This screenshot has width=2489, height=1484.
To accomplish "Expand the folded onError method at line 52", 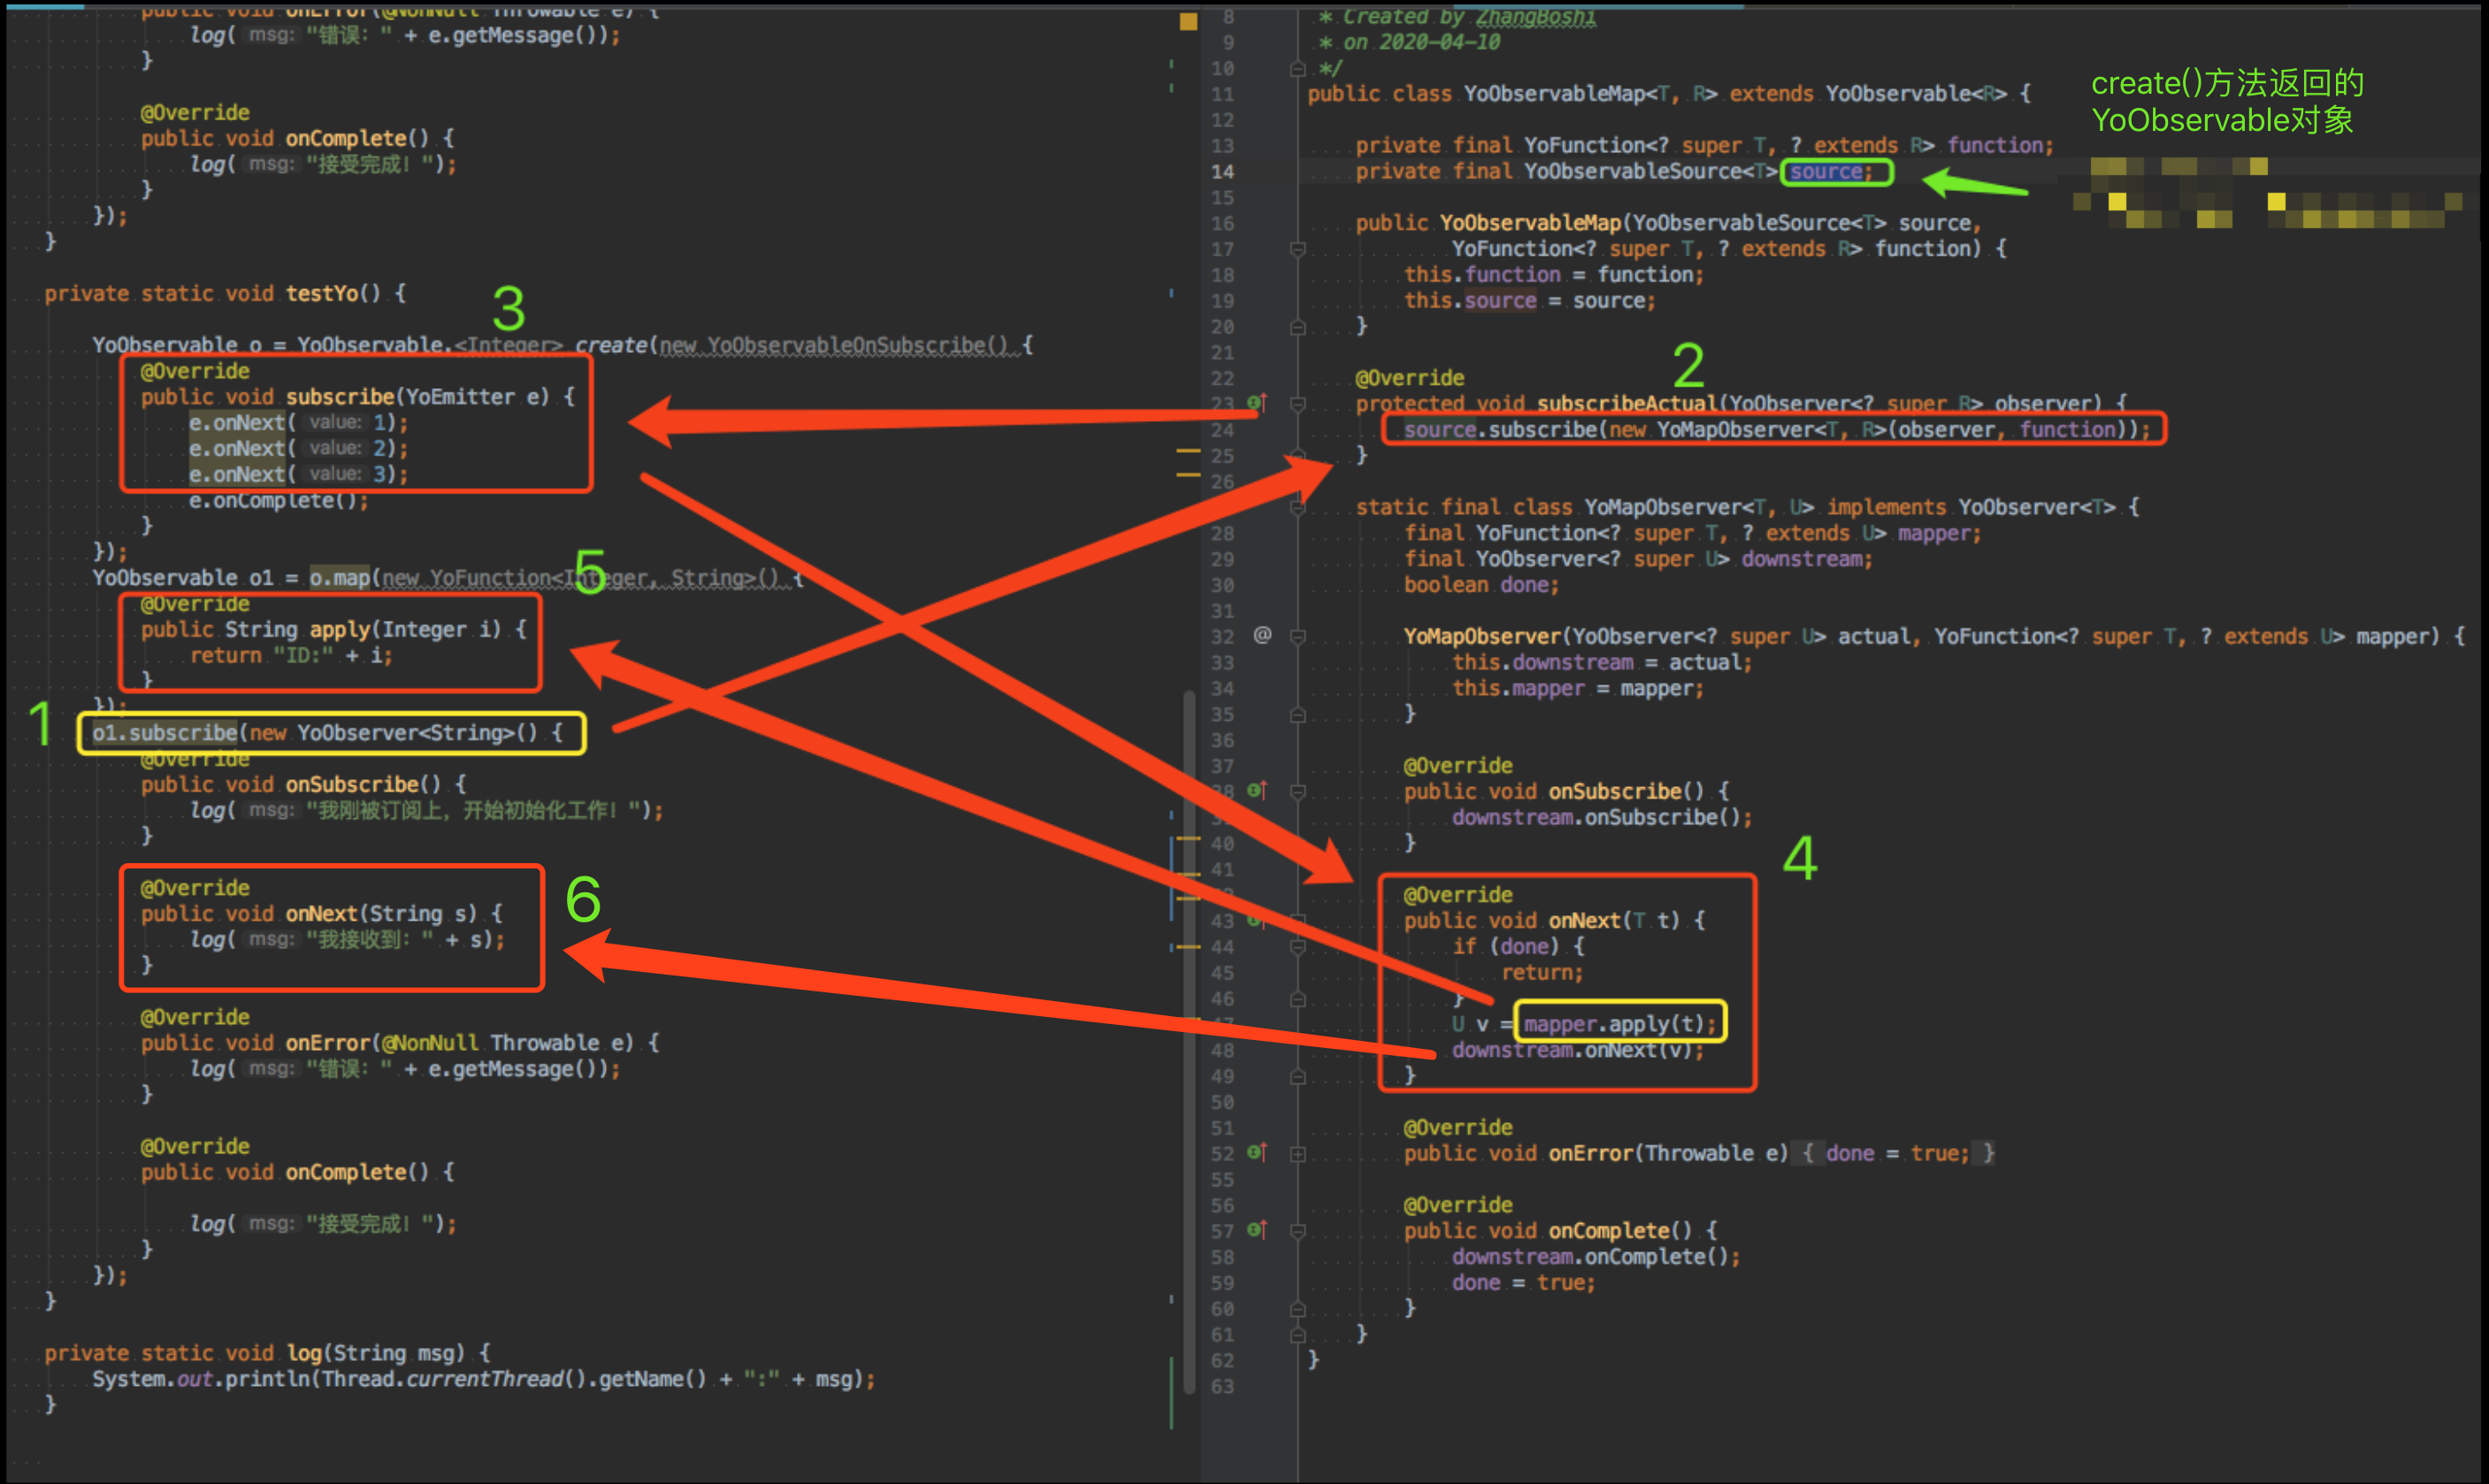I will click(1298, 1154).
